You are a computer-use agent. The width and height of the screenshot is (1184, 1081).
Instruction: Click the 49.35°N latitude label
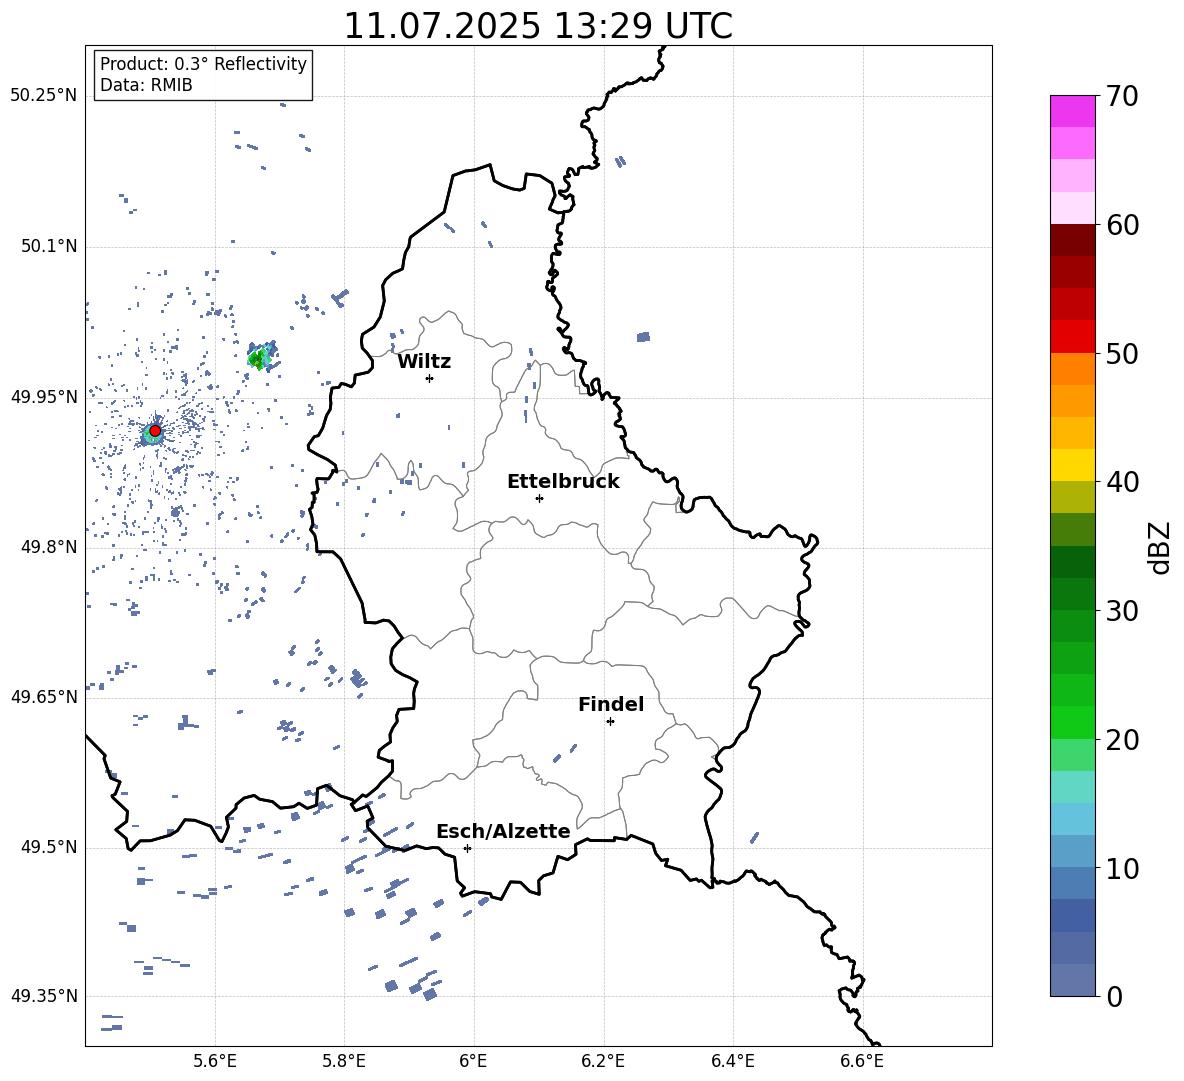click(44, 996)
